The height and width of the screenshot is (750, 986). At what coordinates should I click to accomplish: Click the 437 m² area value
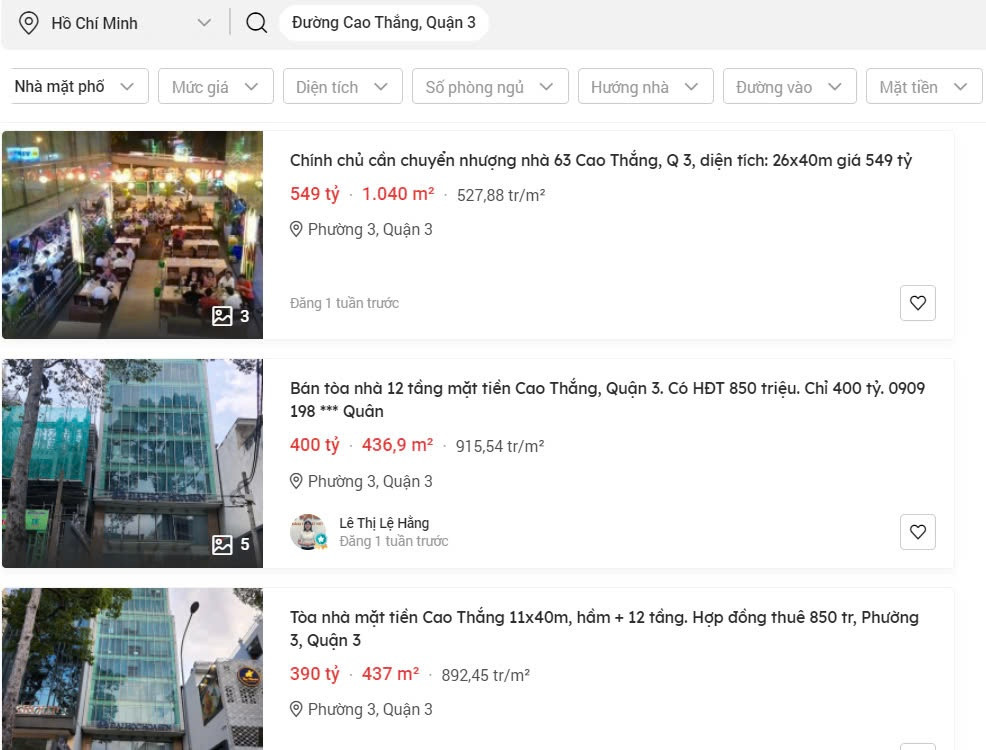pyautogui.click(x=391, y=674)
